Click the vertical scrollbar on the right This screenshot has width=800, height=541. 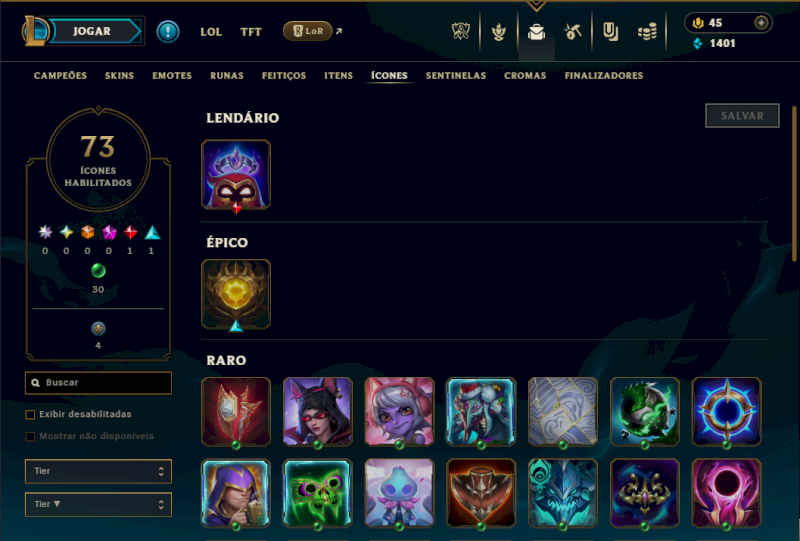pos(794,184)
